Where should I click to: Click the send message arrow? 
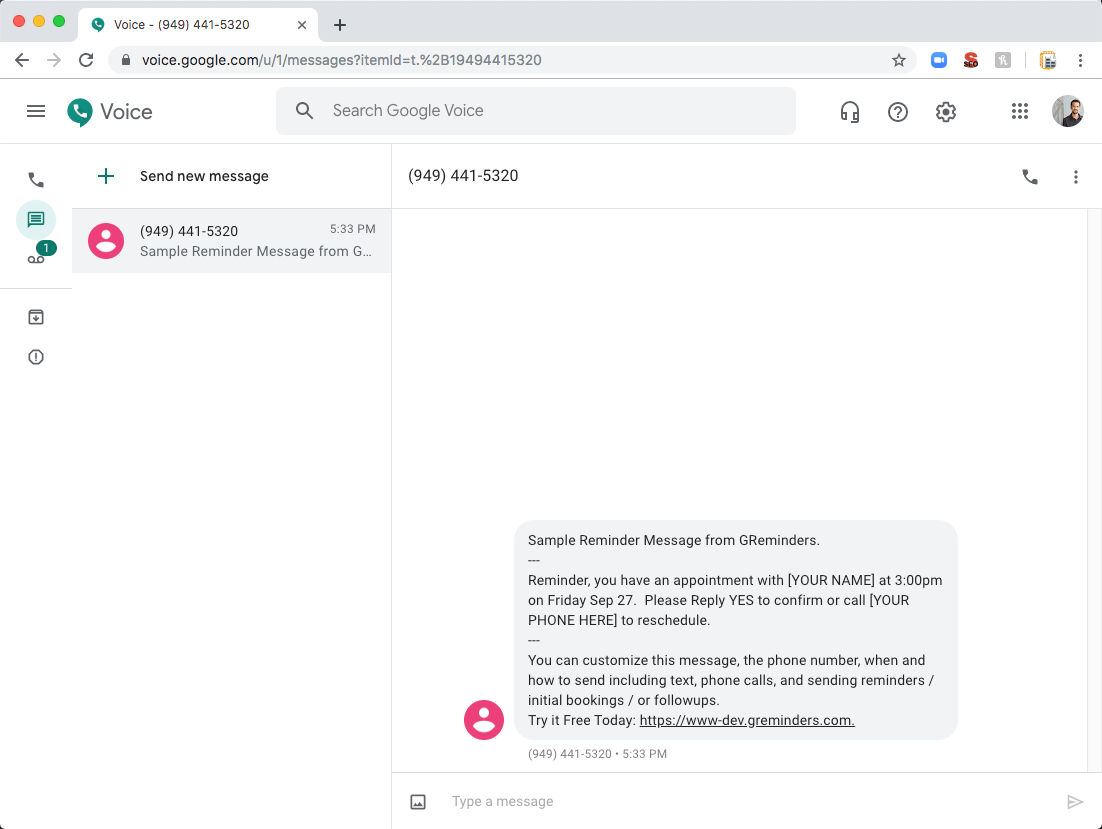click(x=1075, y=802)
